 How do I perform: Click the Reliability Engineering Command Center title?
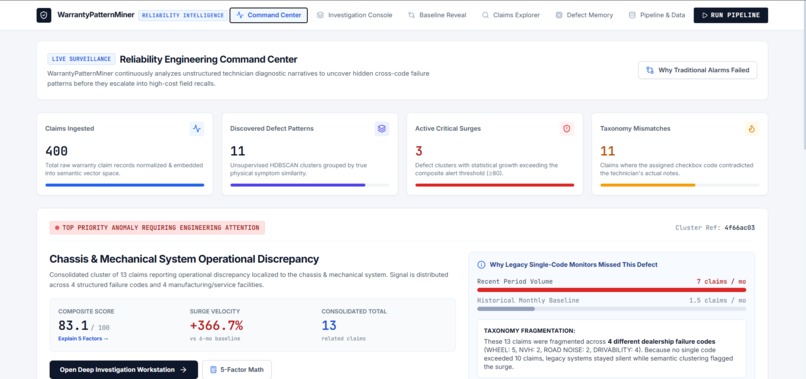208,59
